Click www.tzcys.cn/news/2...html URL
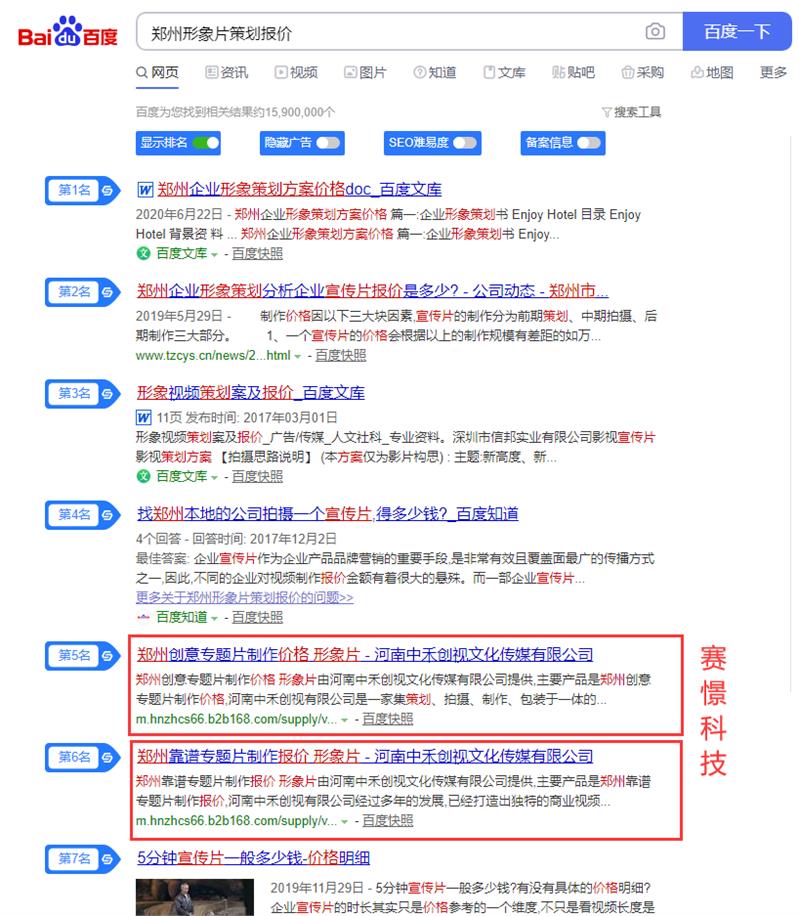799x916 pixels. pyautogui.click(x=213, y=355)
